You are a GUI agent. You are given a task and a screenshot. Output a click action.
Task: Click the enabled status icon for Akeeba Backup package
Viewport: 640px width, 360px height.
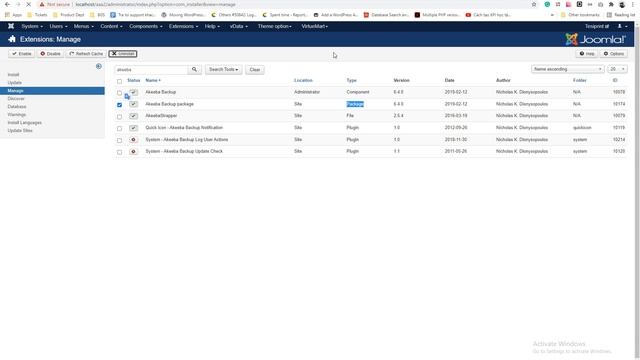click(x=133, y=104)
